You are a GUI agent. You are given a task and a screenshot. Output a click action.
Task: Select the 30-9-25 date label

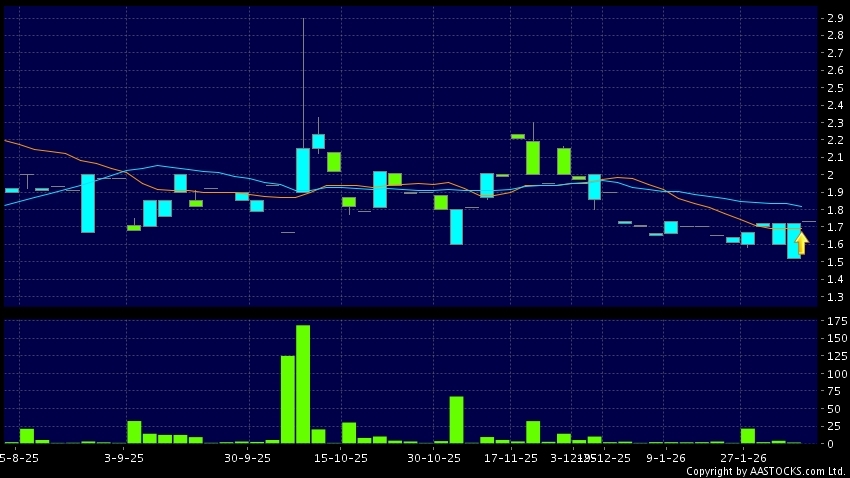(x=248, y=459)
